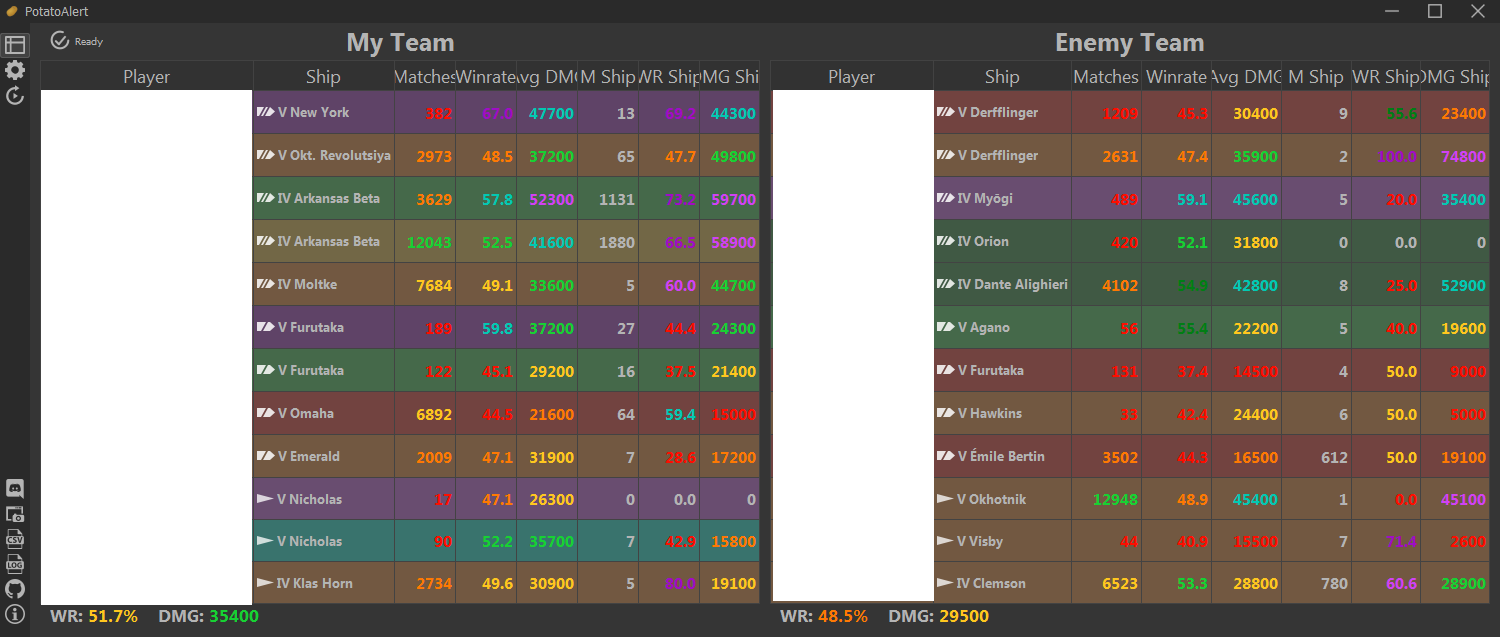Open the match table view icon
This screenshot has width=1500, height=637.
click(x=15, y=45)
